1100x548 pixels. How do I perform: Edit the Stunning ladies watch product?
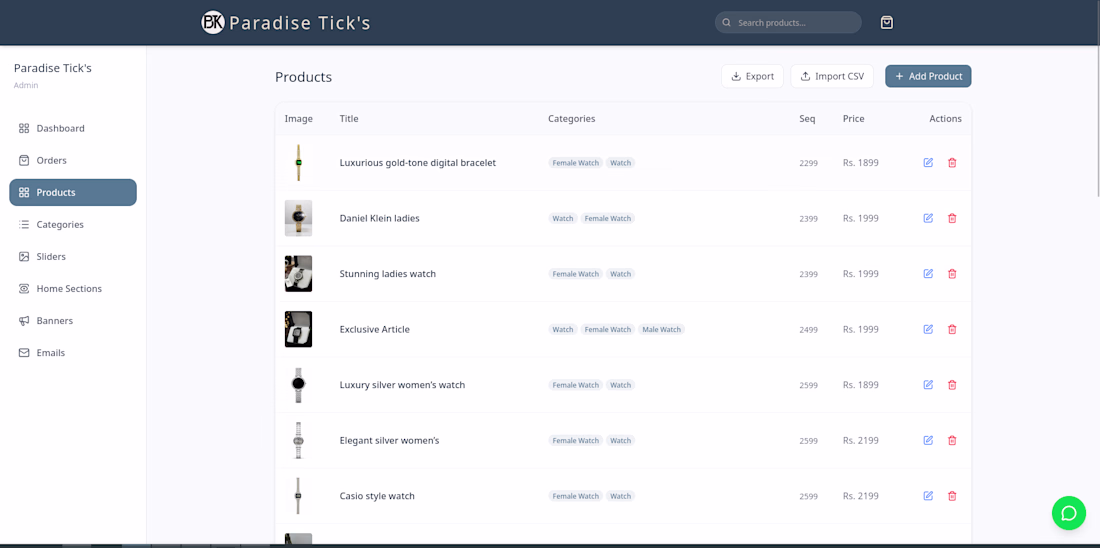(928, 274)
